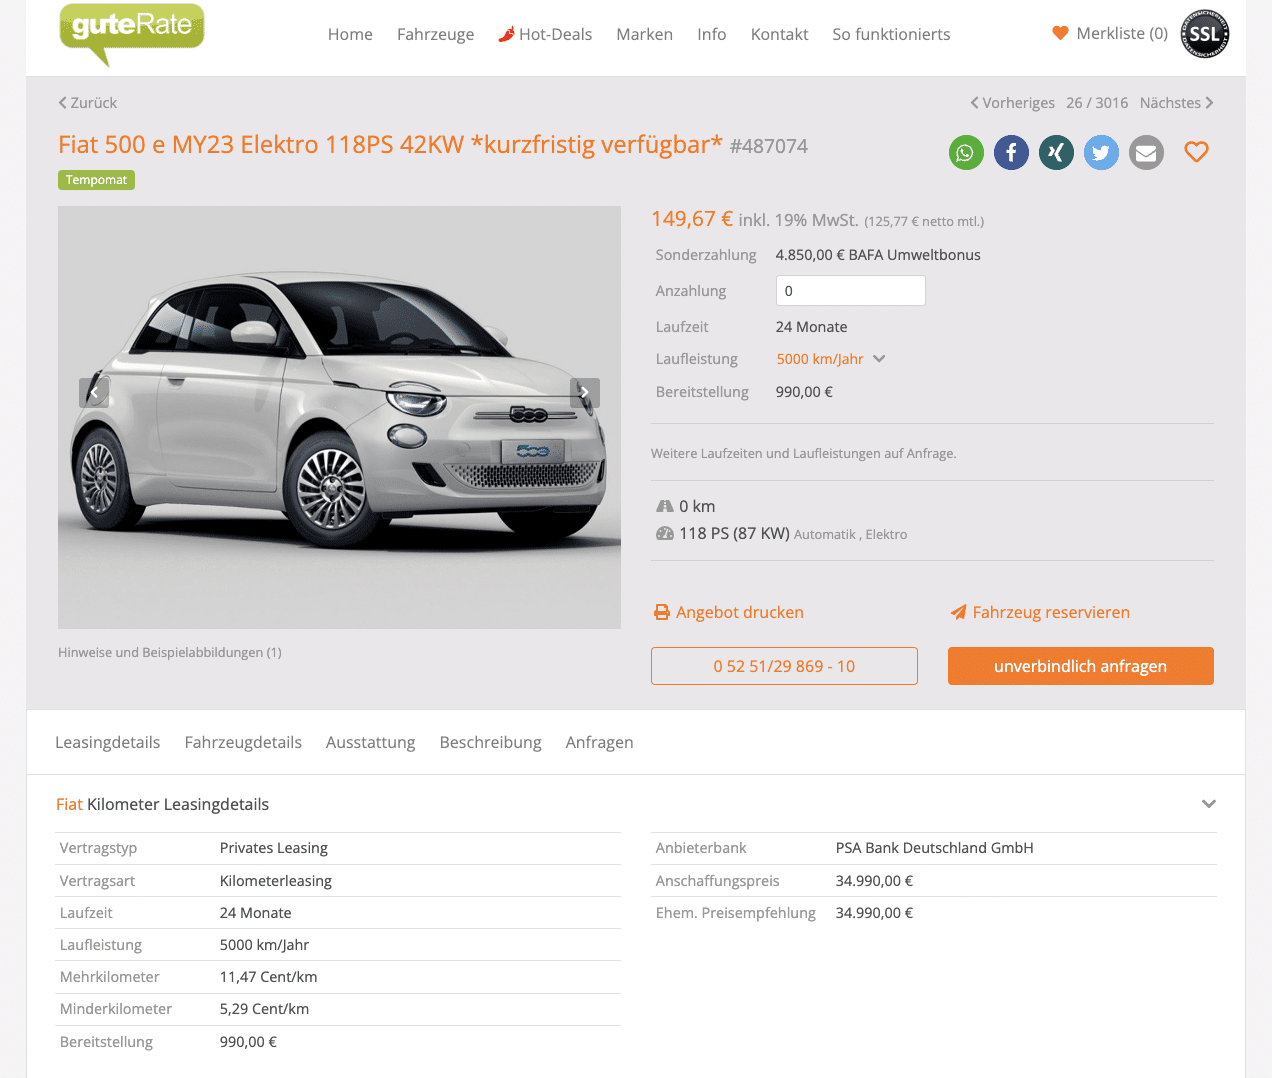Click the Privates Leasing value

pyautogui.click(x=274, y=848)
